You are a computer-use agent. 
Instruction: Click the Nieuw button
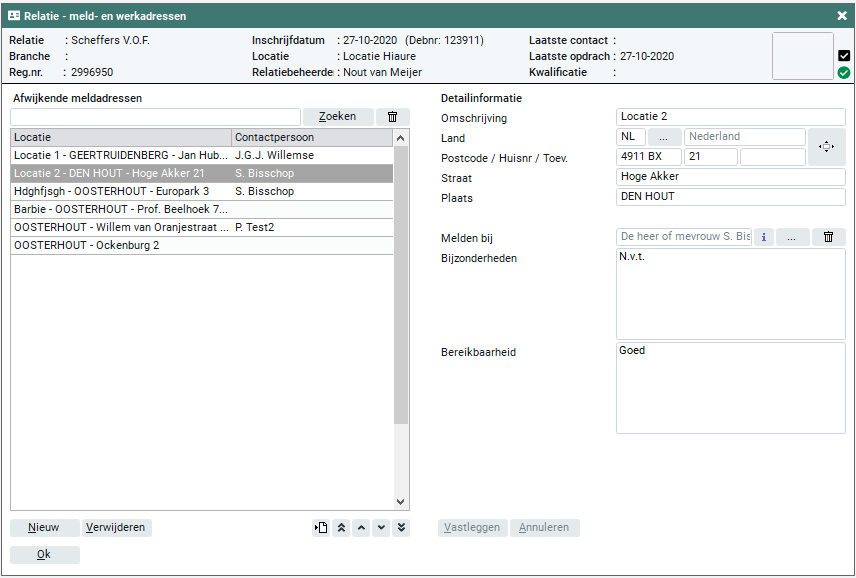coord(44,528)
